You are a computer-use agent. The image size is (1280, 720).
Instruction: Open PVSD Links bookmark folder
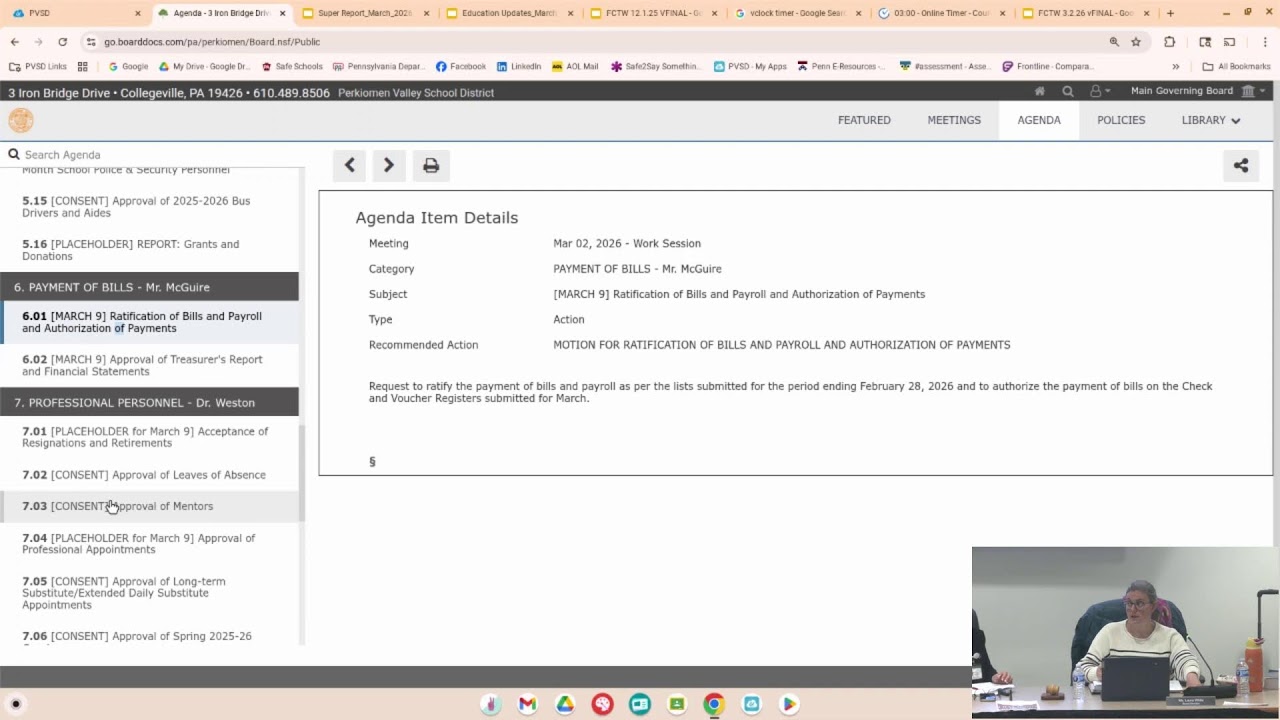(x=38, y=66)
